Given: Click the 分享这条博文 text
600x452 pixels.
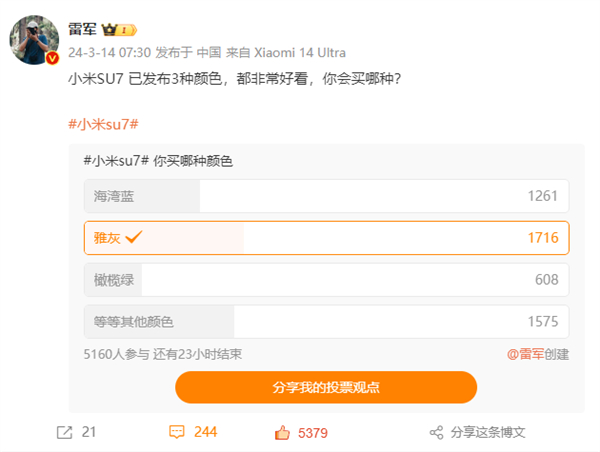Looking at the screenshot, I should coord(487,432).
